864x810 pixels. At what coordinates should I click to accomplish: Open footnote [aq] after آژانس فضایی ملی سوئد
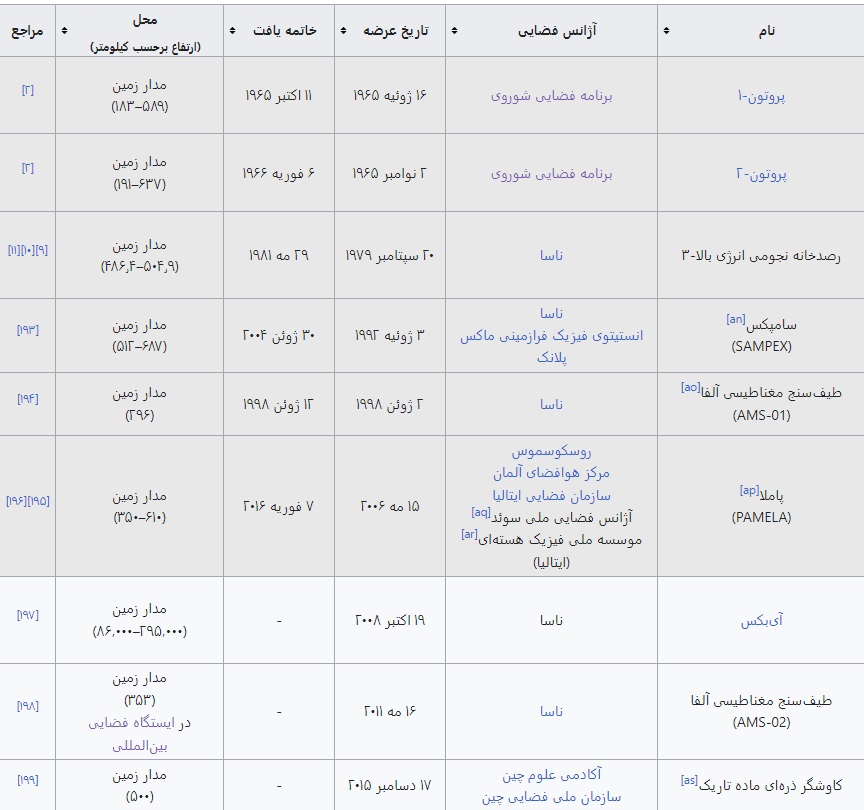pyautogui.click(x=480, y=512)
